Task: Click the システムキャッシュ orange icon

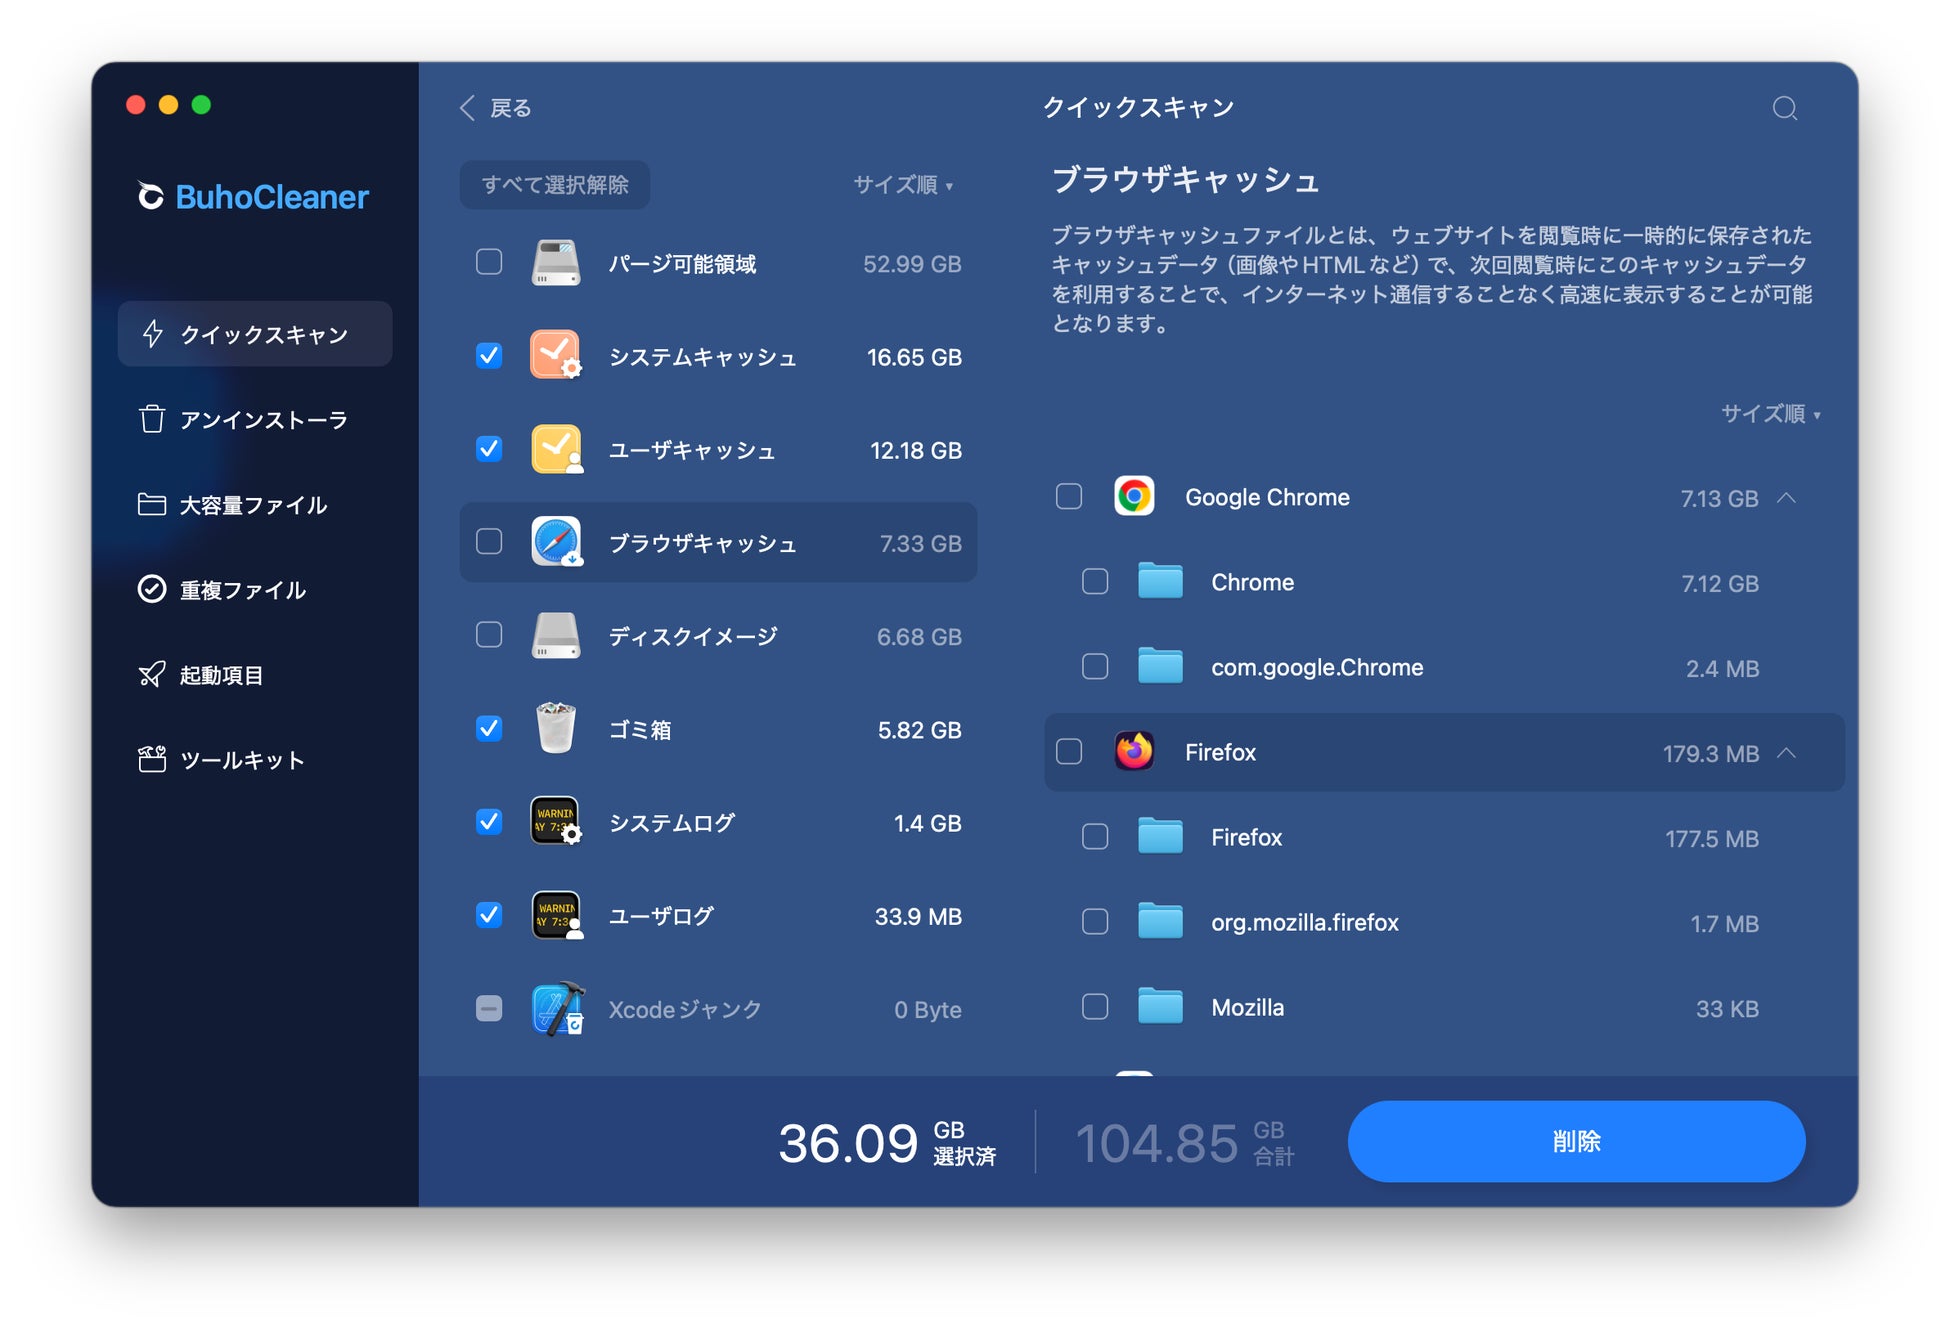Action: click(555, 356)
